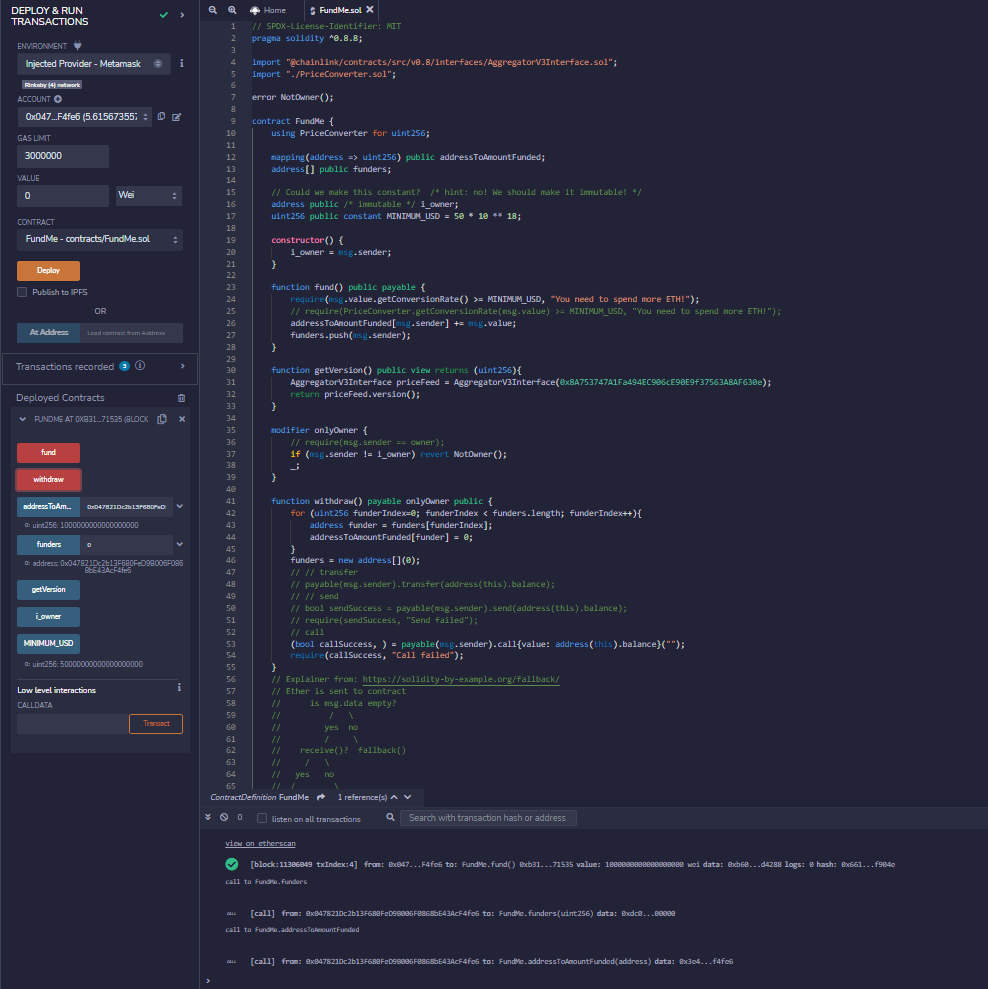Screen dimensions: 988x989
Task: Remove the FUNDME deployed contract with X
Action: tap(182, 419)
